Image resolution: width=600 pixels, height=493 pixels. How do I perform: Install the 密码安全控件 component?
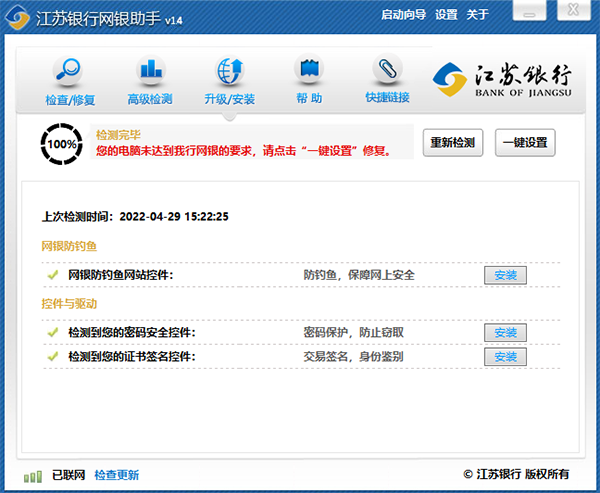point(505,333)
